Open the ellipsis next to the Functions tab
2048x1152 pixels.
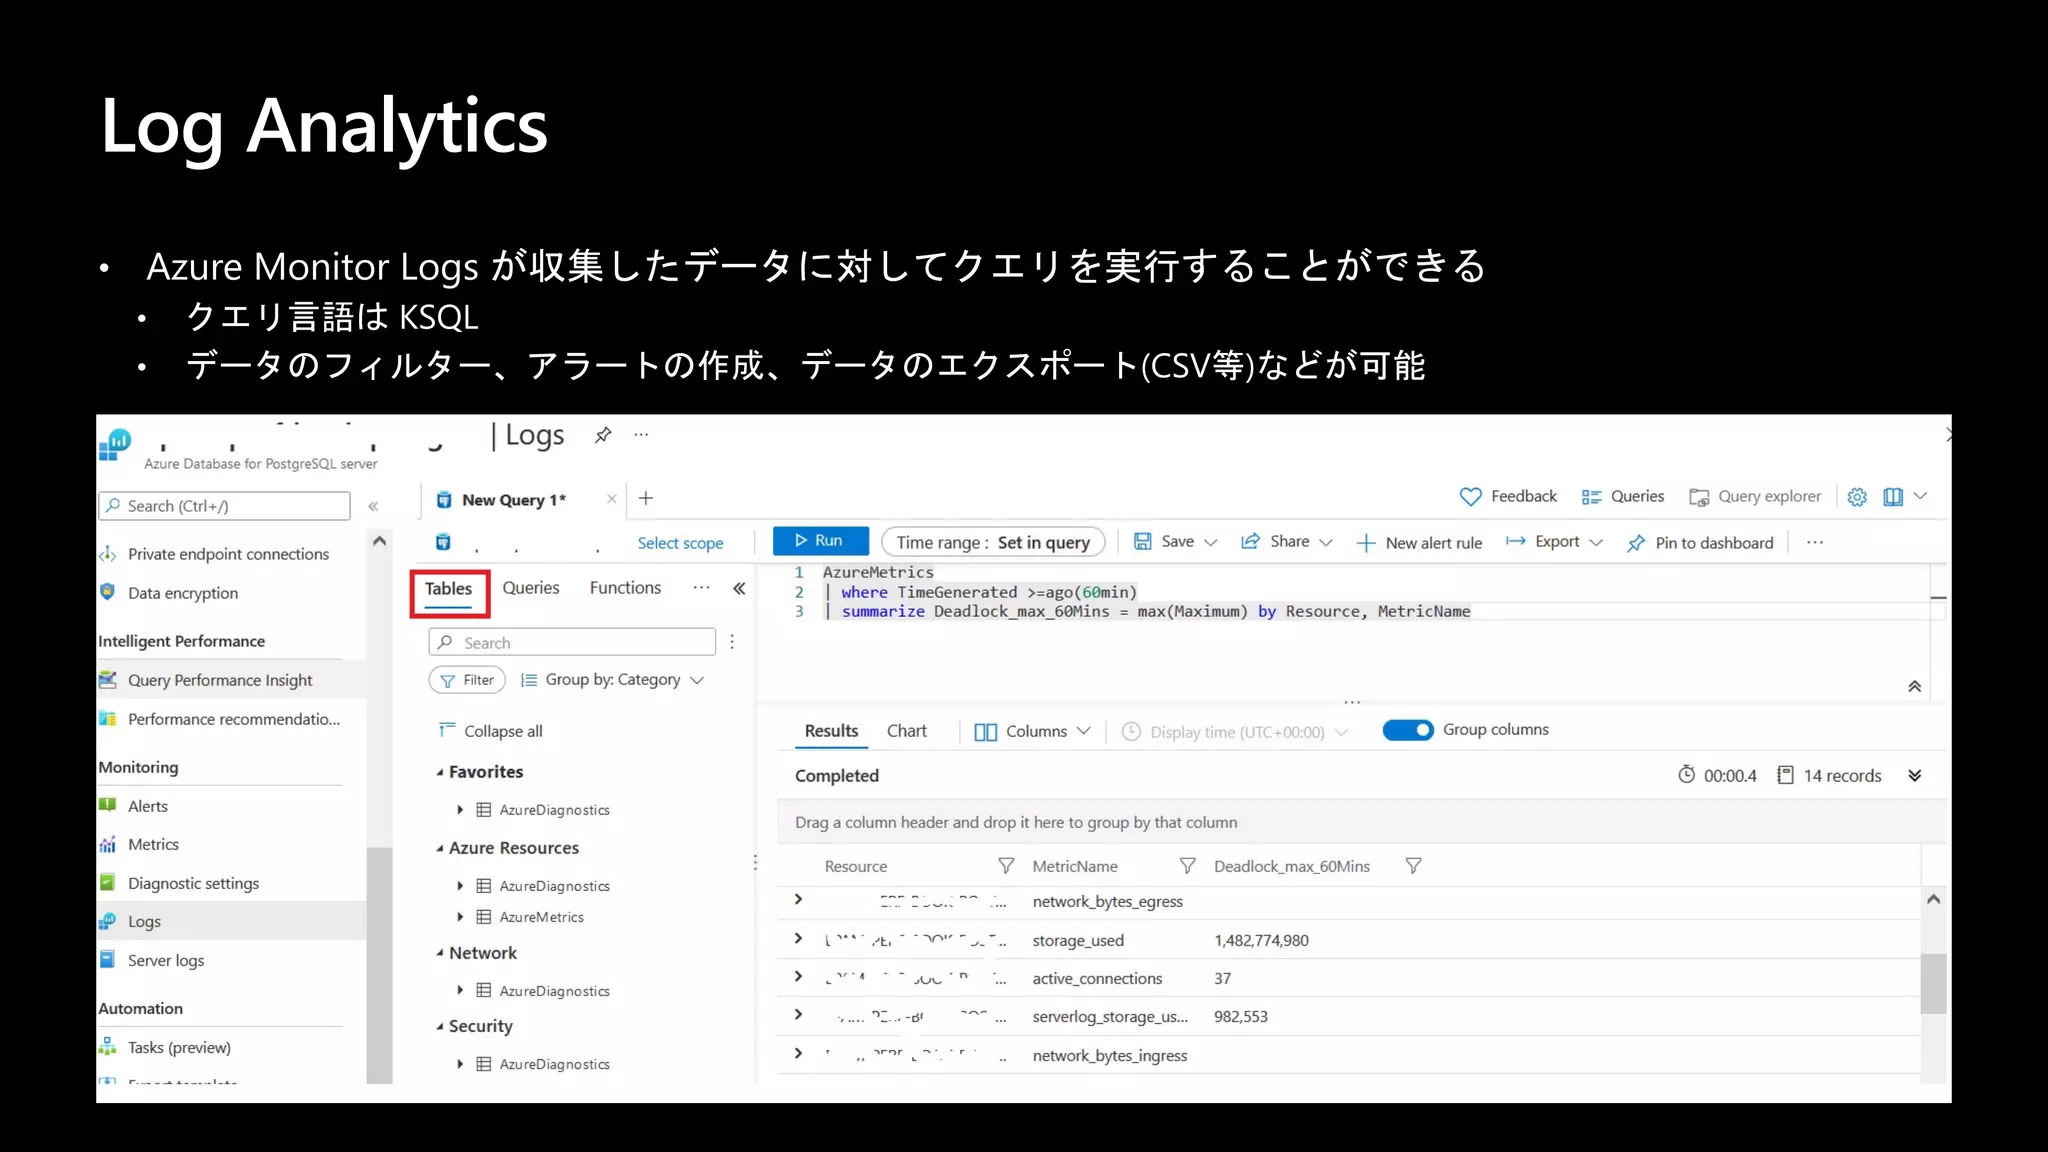(x=701, y=588)
